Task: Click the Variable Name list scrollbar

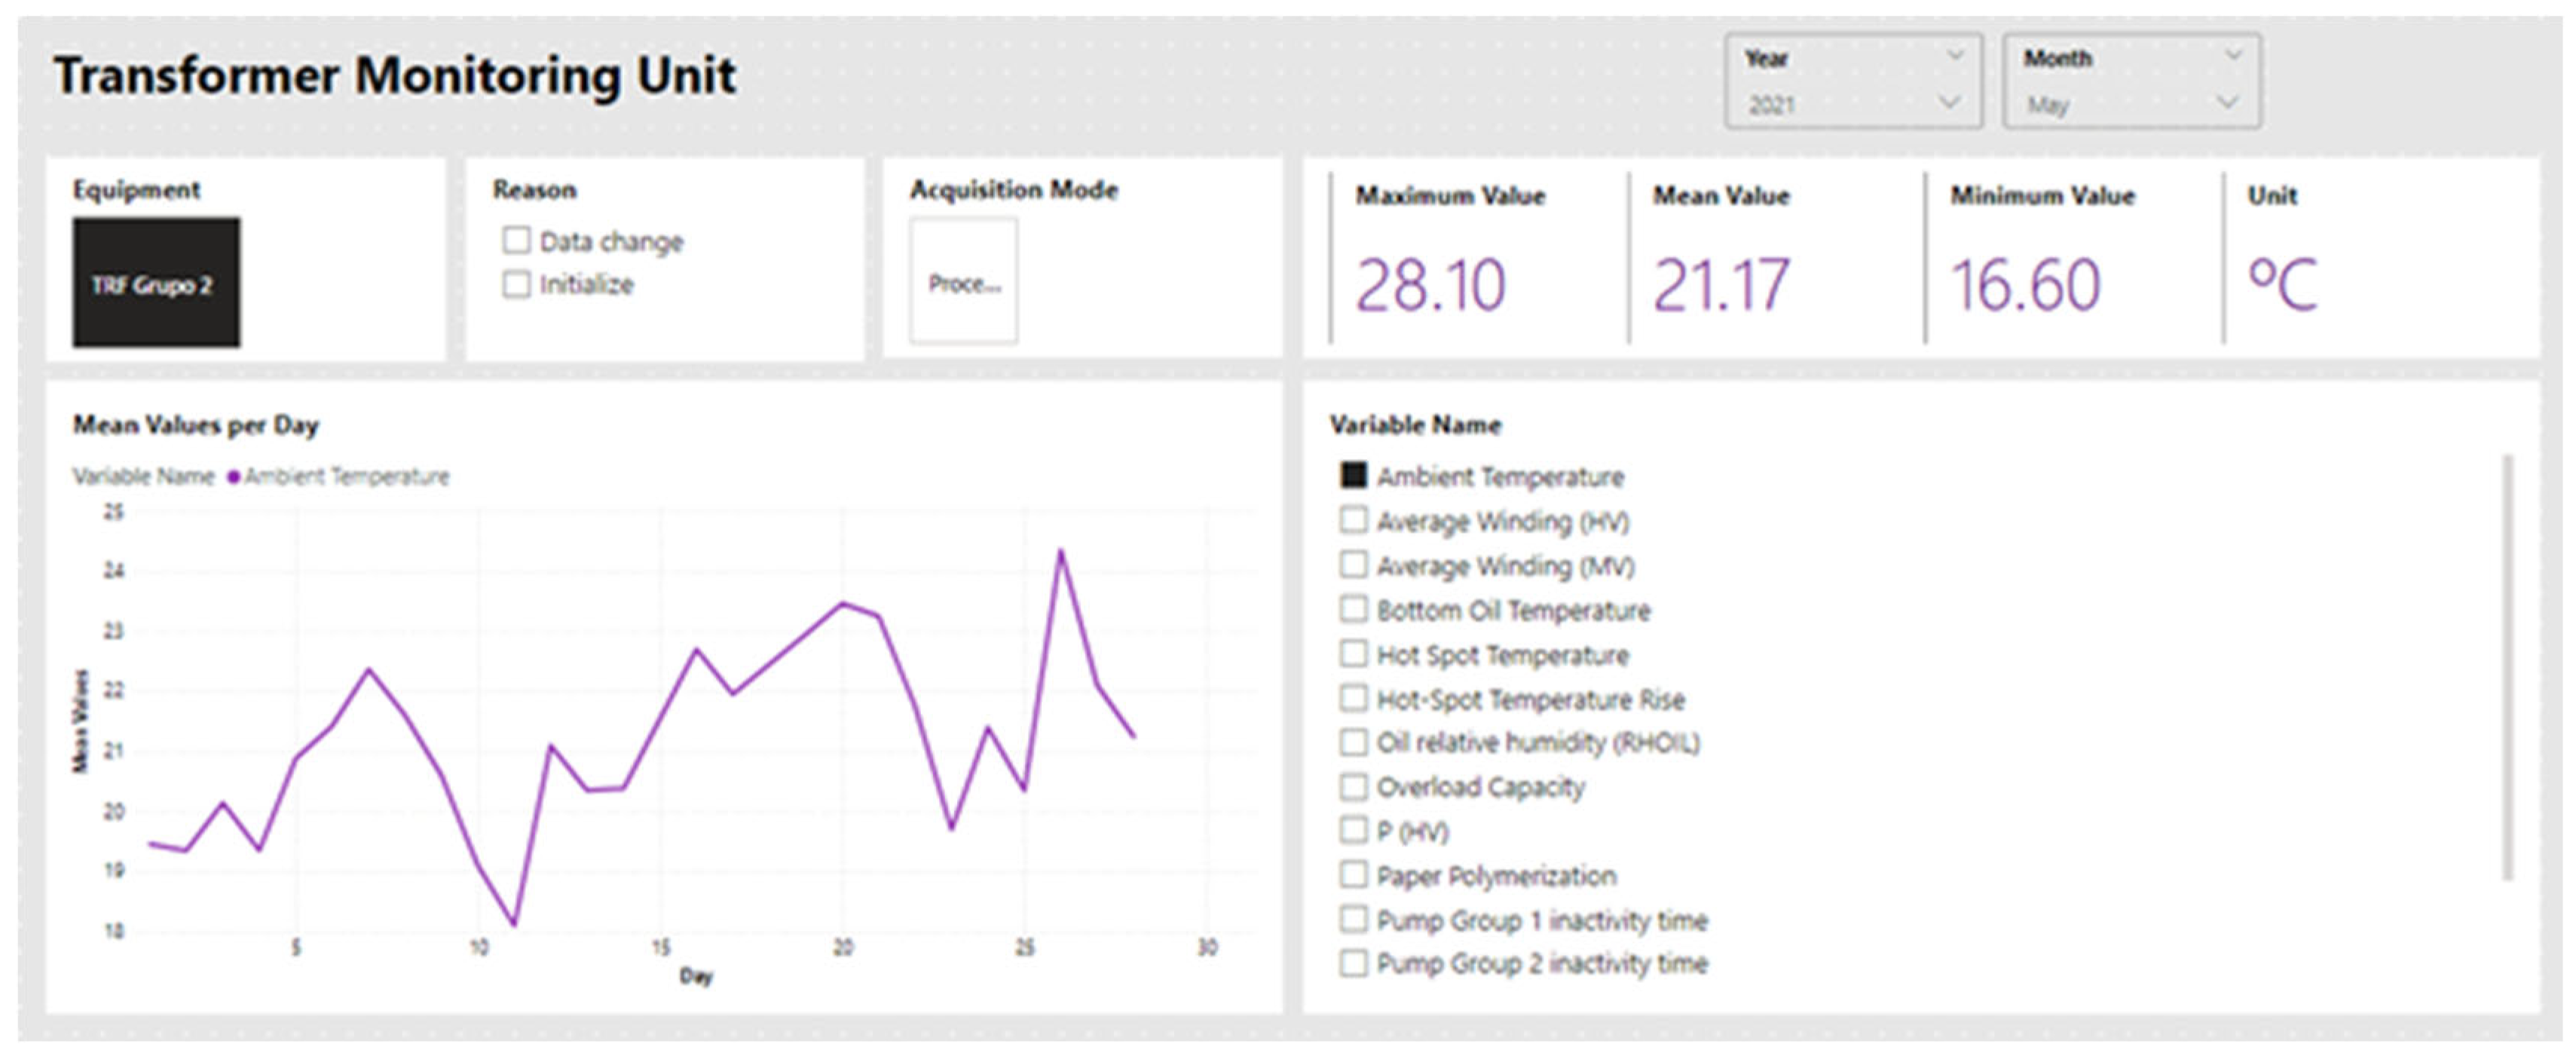Action: tap(2507, 667)
